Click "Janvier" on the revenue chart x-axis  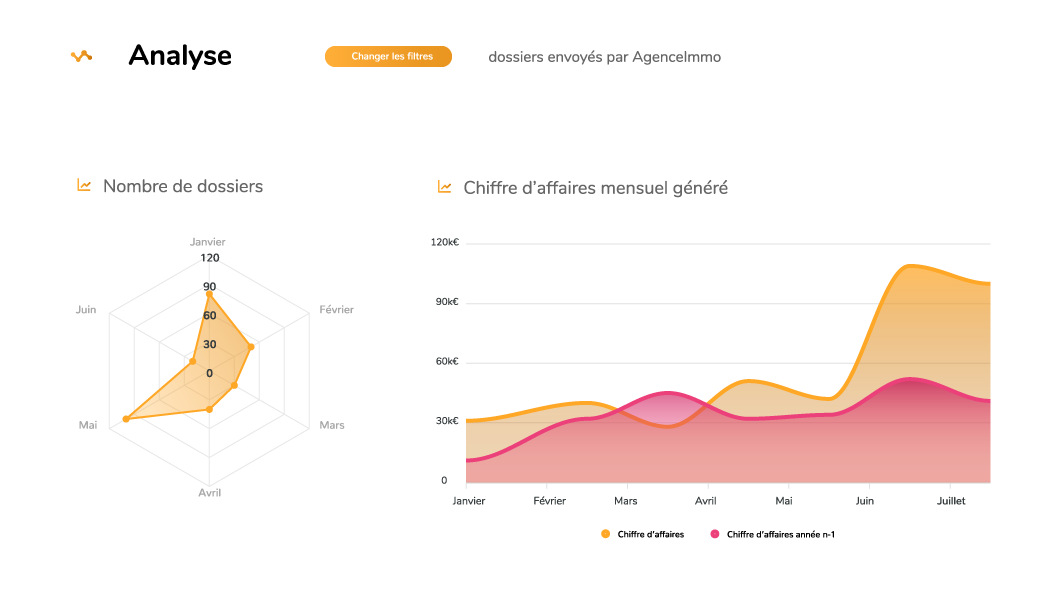(469, 501)
